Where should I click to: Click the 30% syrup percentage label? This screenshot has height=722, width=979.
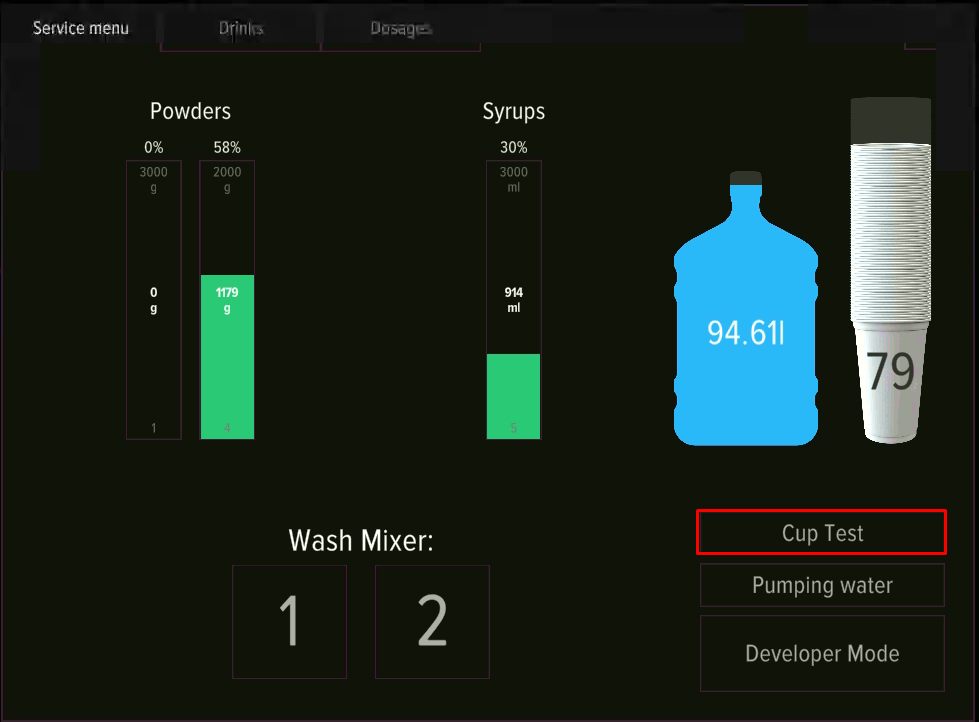(513, 148)
